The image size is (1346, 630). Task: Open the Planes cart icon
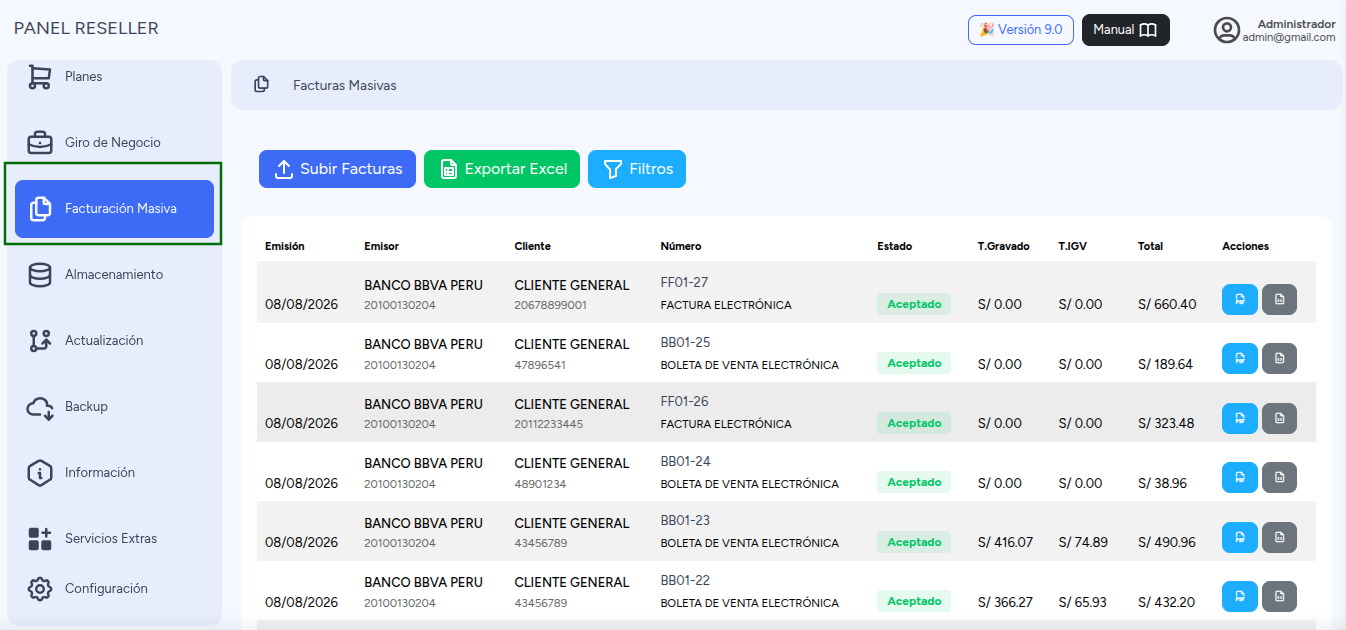39,77
